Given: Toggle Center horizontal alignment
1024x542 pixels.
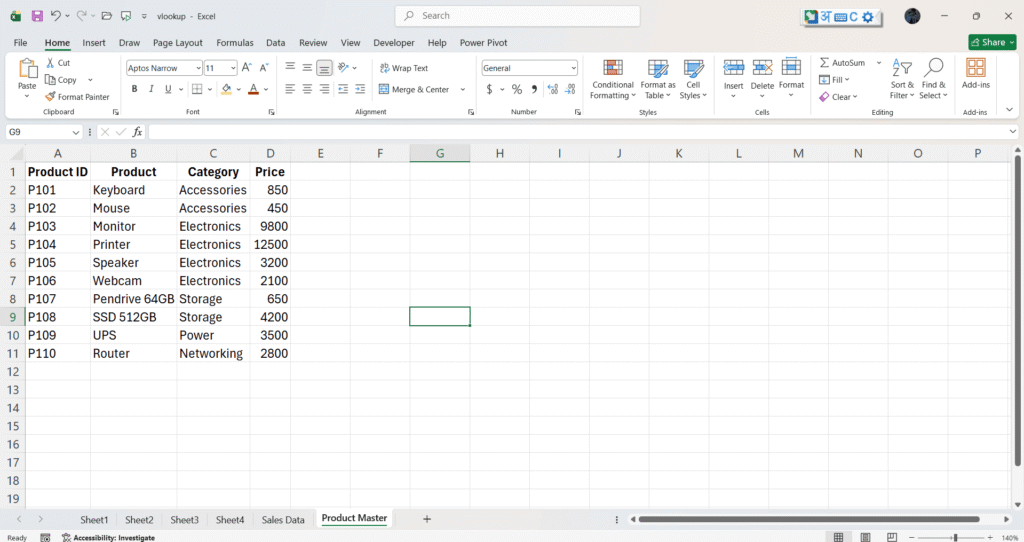Looking at the screenshot, I should coord(307,89).
